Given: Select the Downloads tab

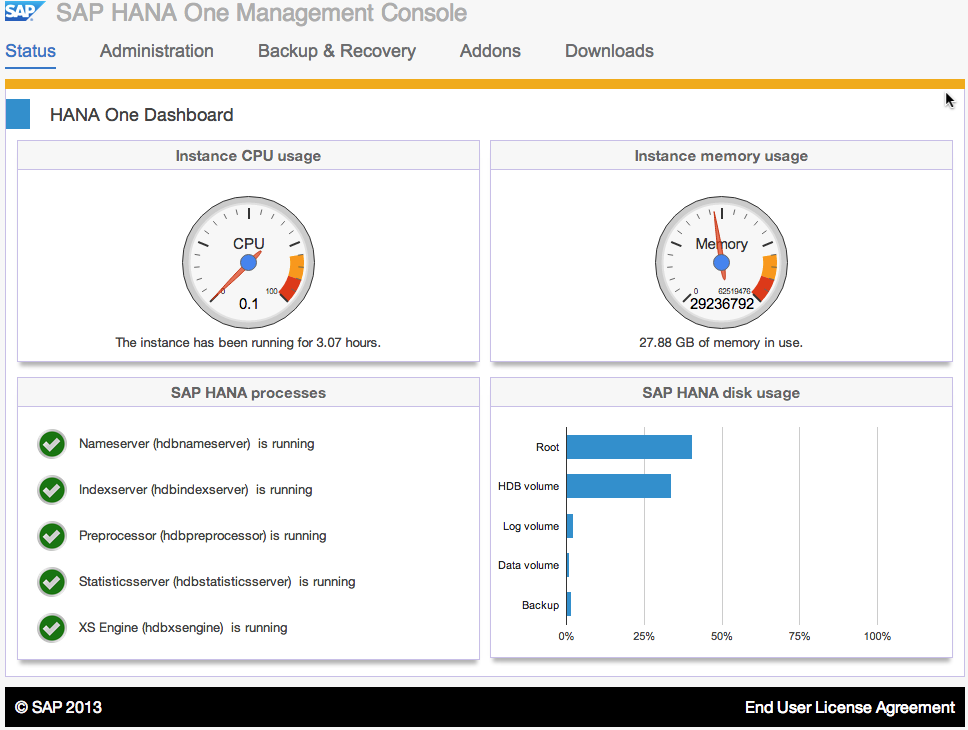Looking at the screenshot, I should pyautogui.click(x=609, y=51).
